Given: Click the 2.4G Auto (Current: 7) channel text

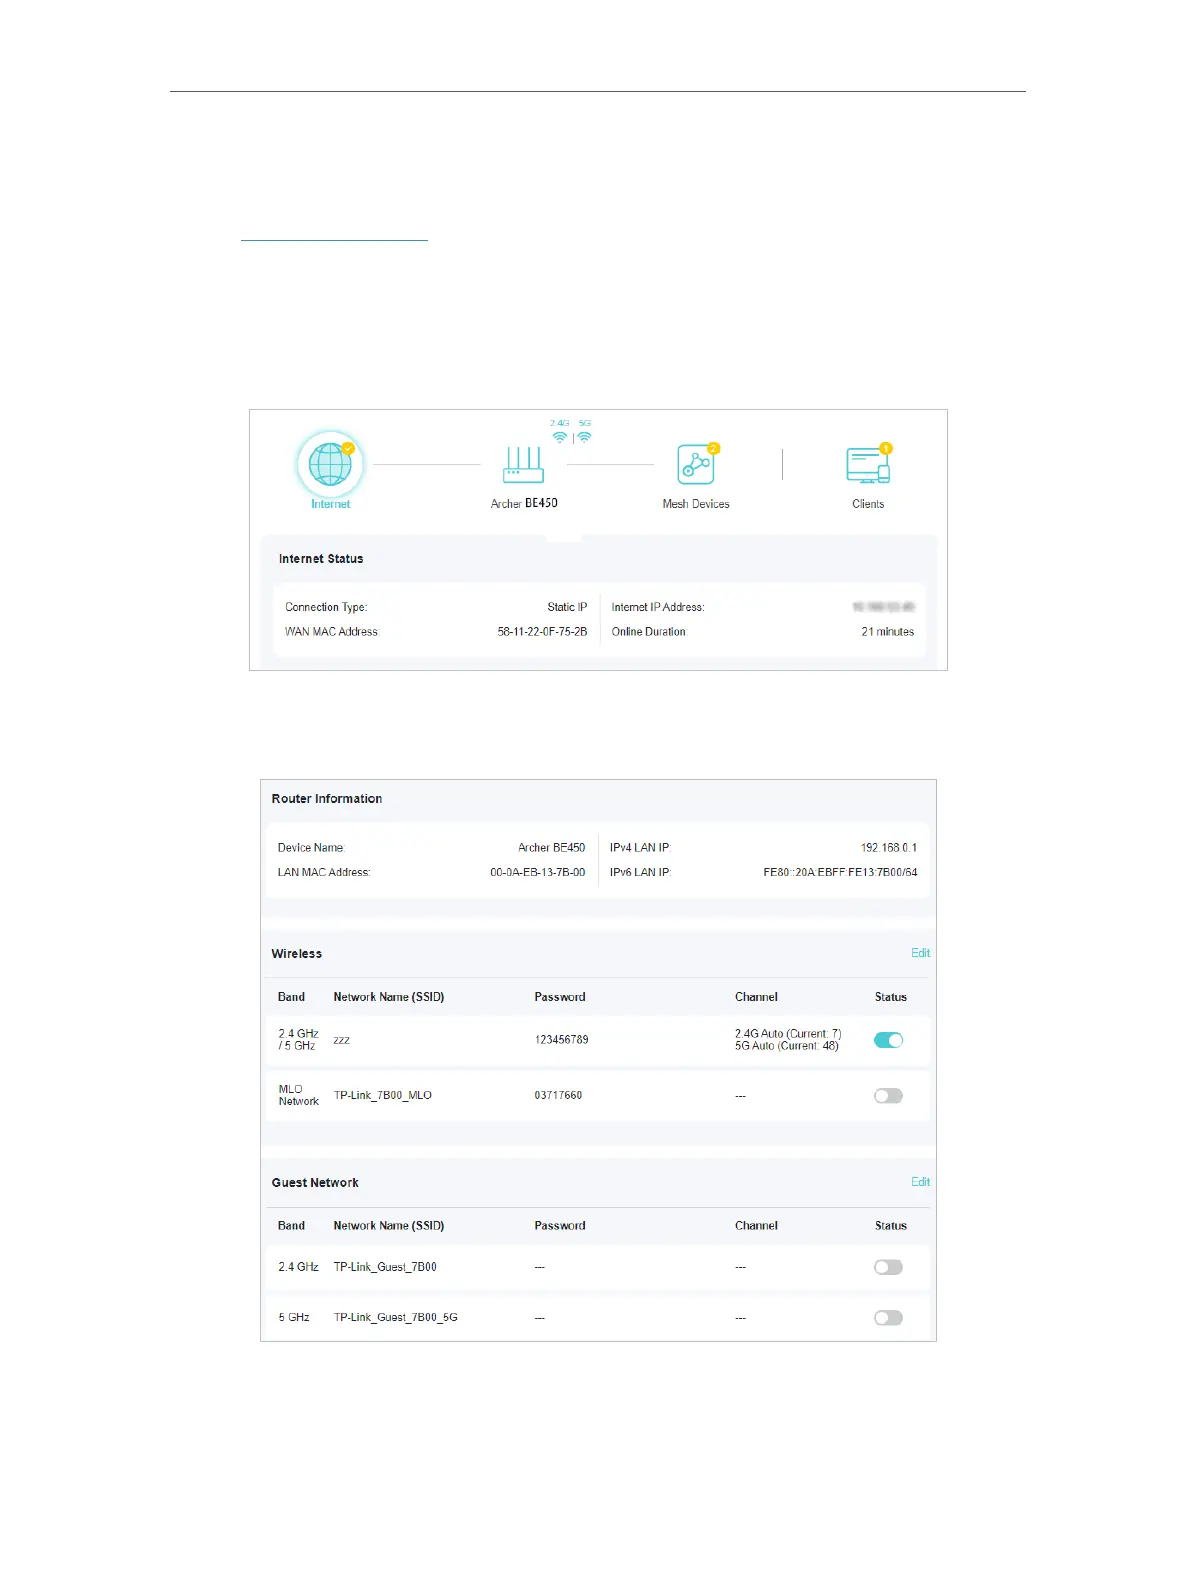Looking at the screenshot, I should coord(788,1034).
